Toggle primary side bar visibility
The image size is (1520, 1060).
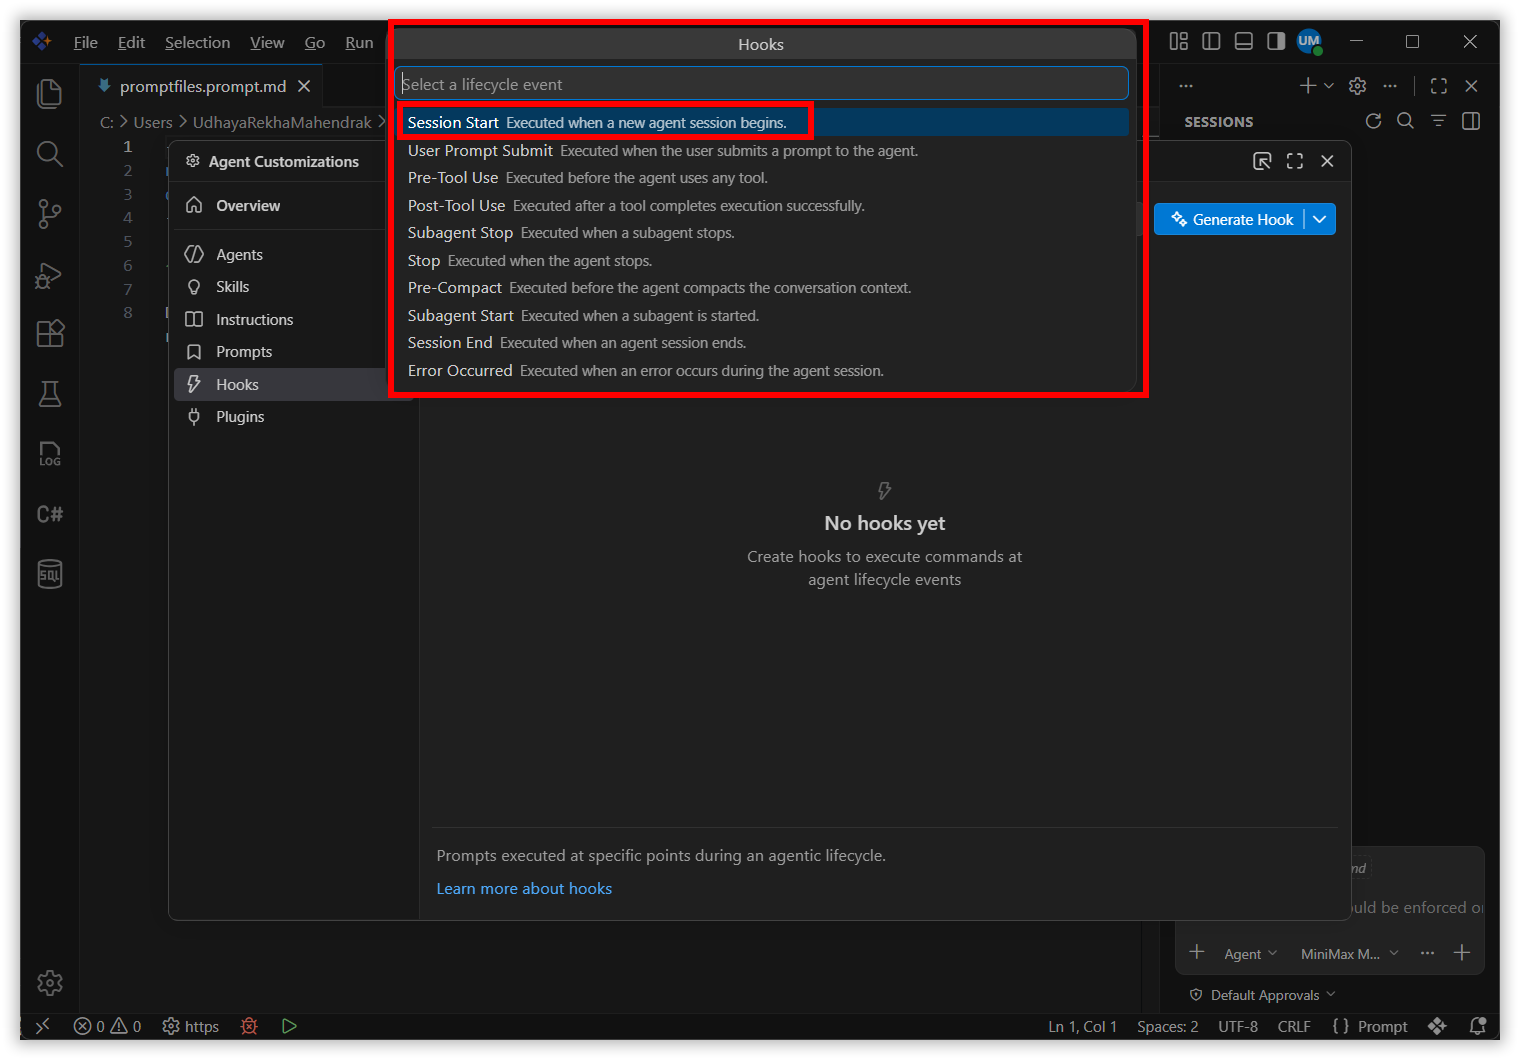1211,41
